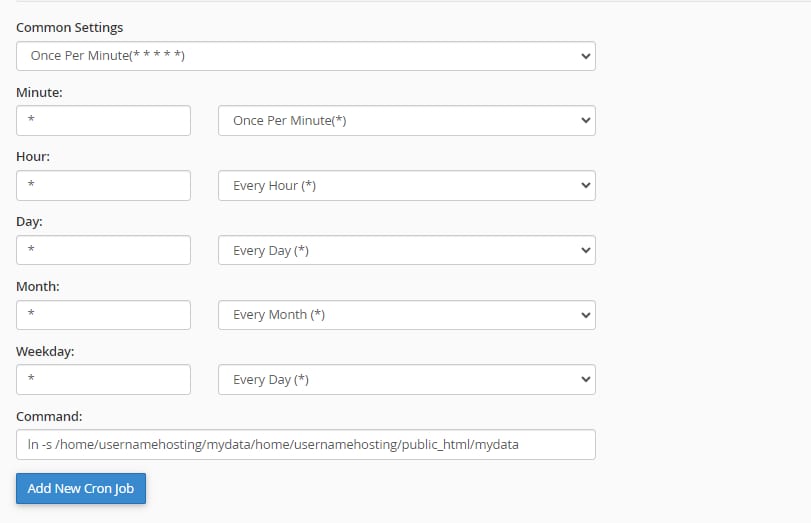
Task: Focus the Hour text input
Action: (x=103, y=186)
